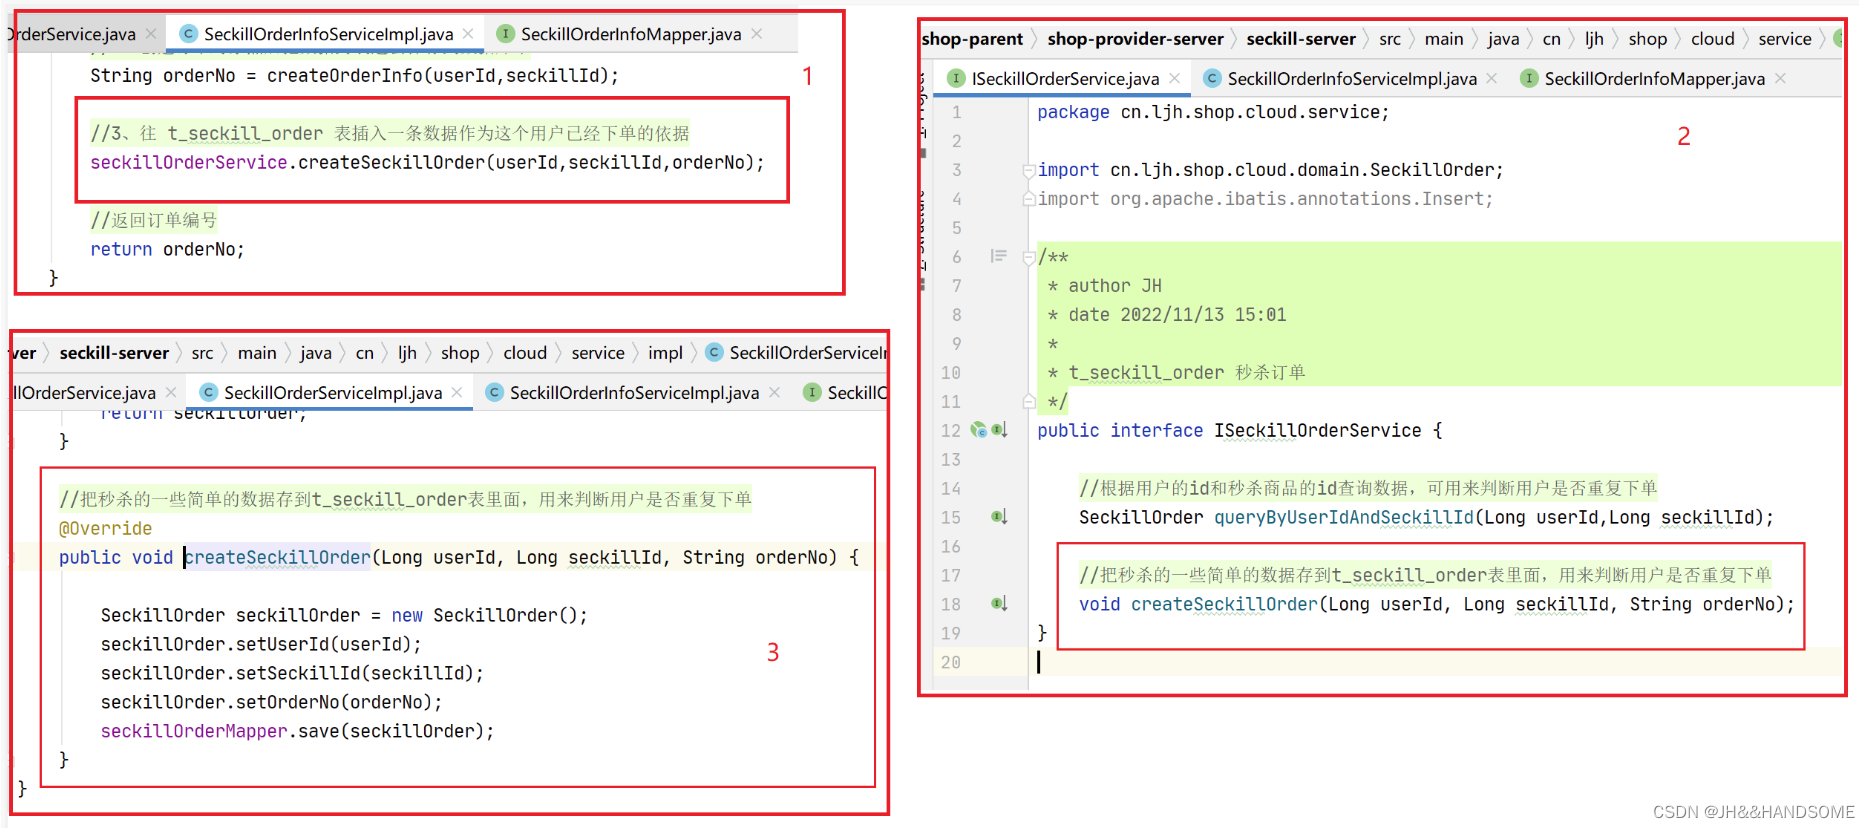Click the fold end marker on line 4
Image resolution: width=1870 pixels, height=828 pixels.
point(1029,199)
